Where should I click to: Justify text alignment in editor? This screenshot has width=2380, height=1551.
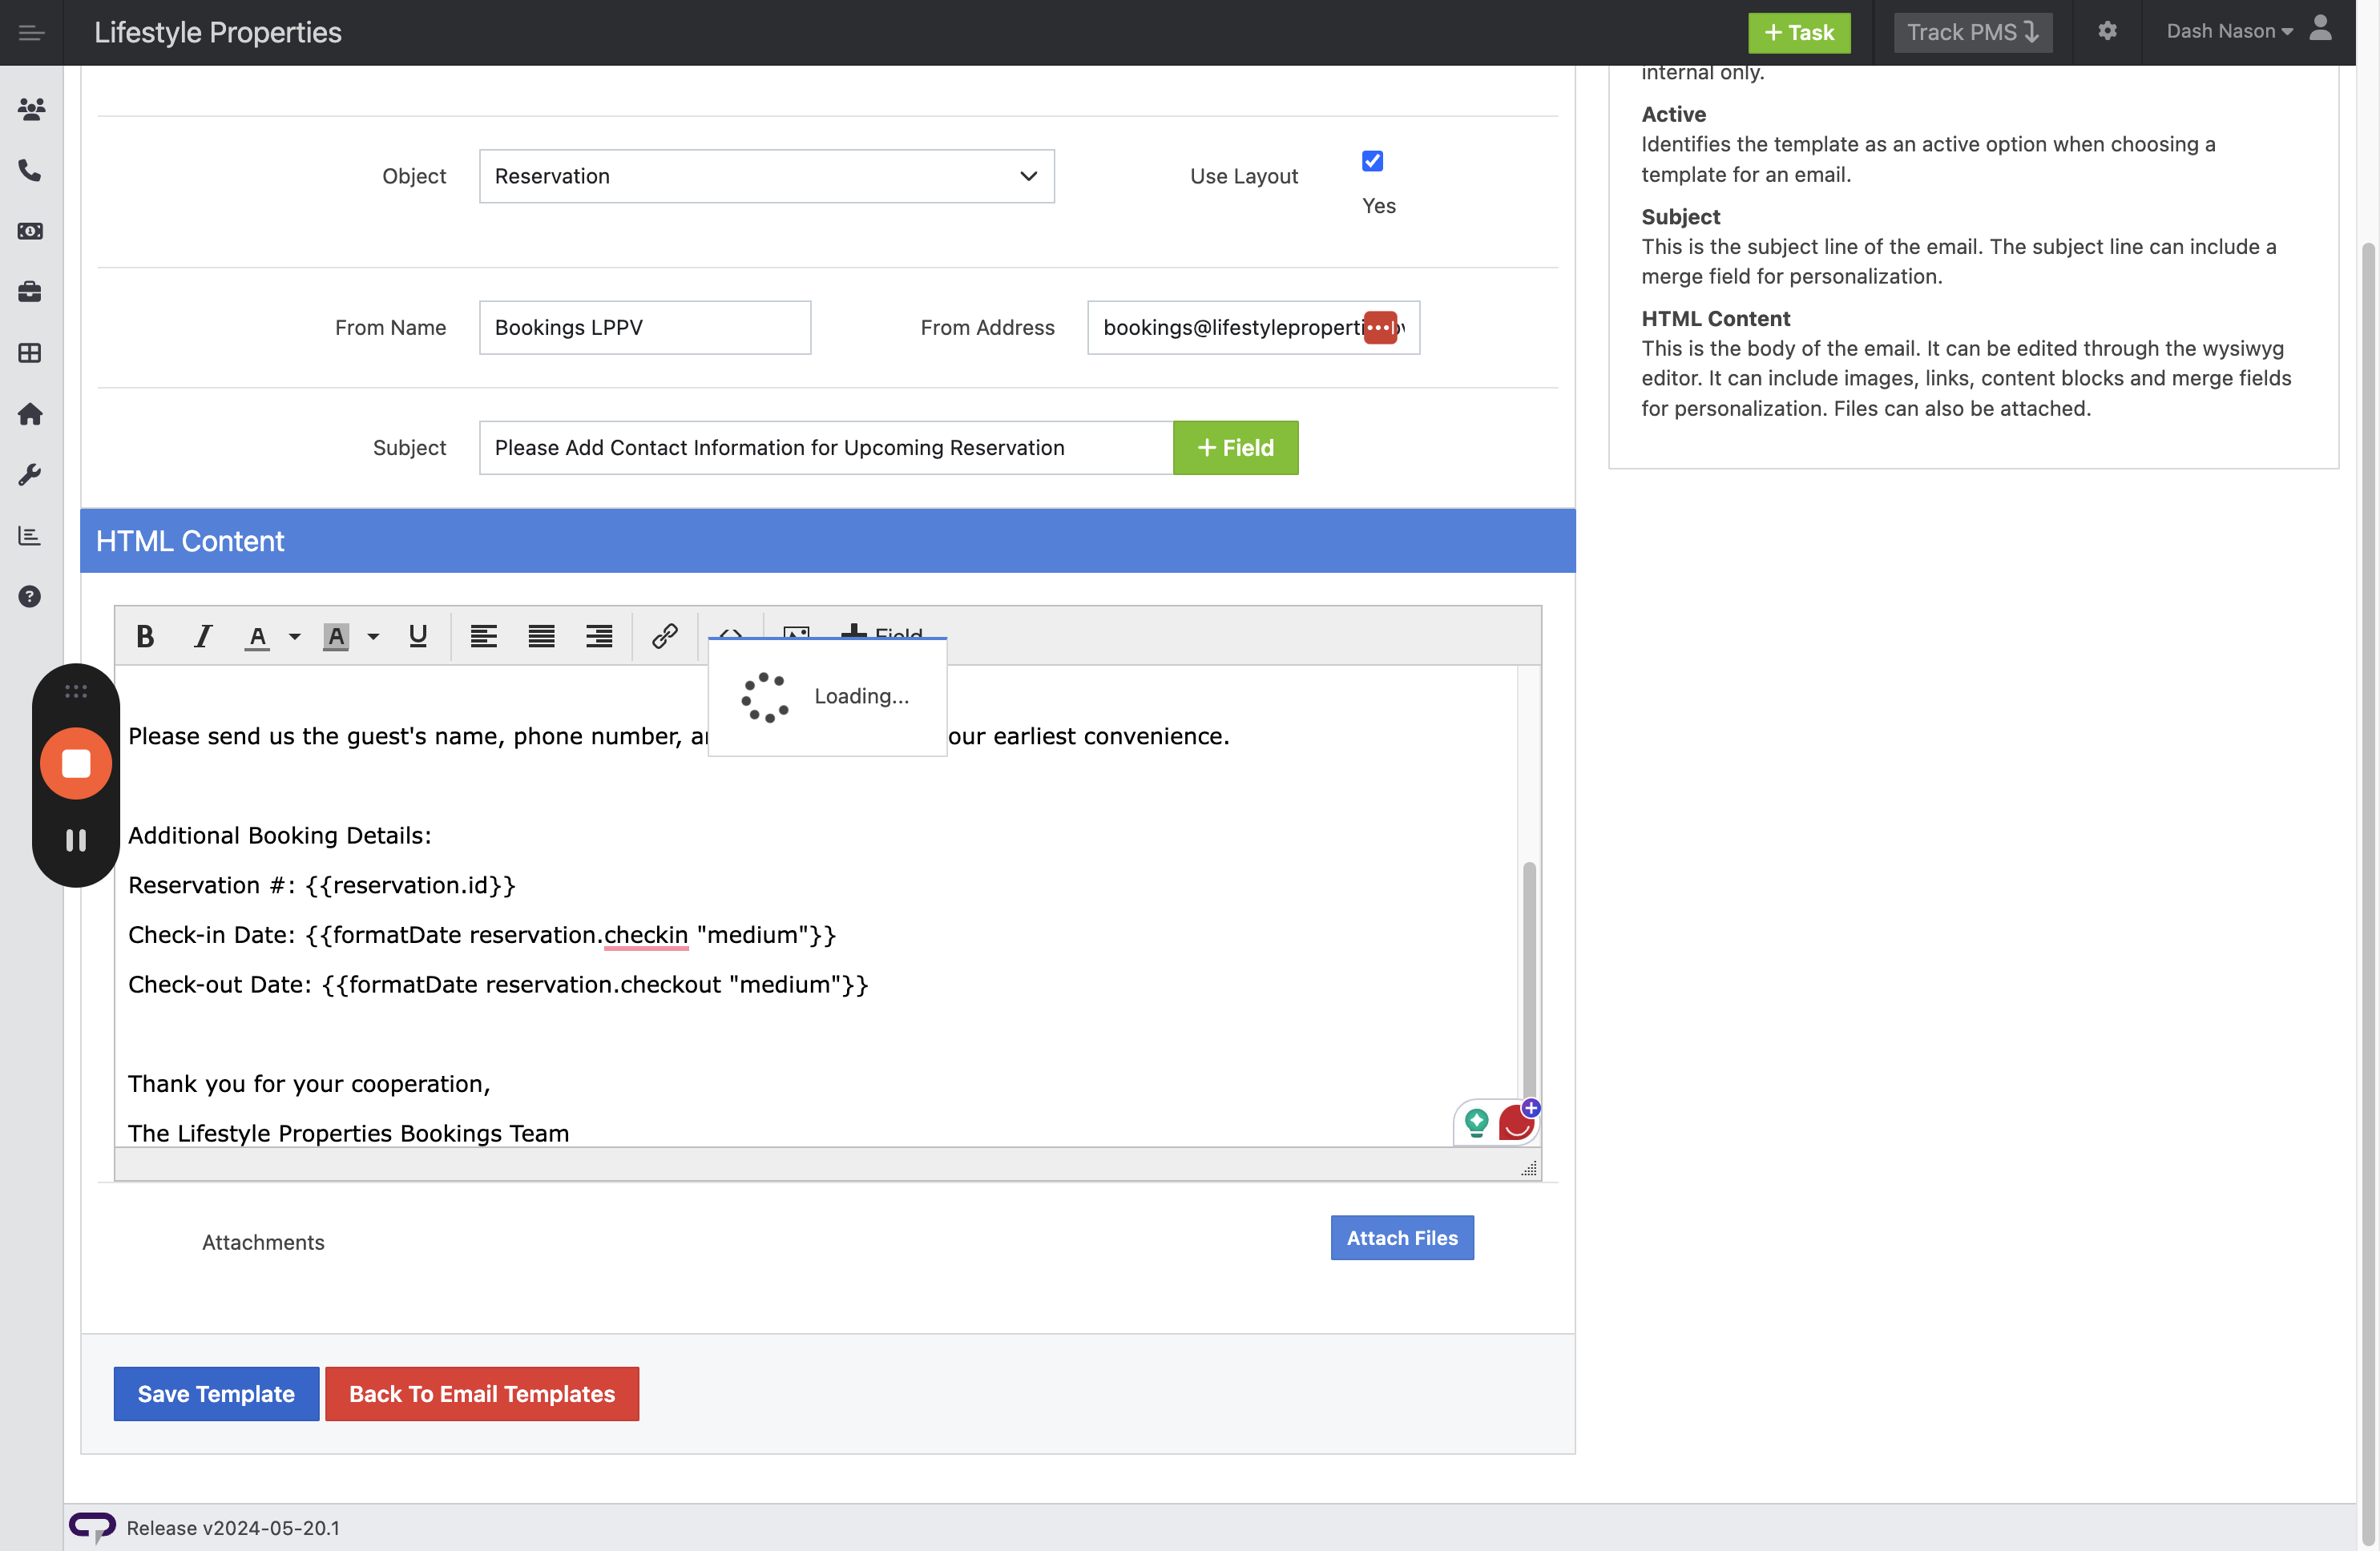pos(541,636)
